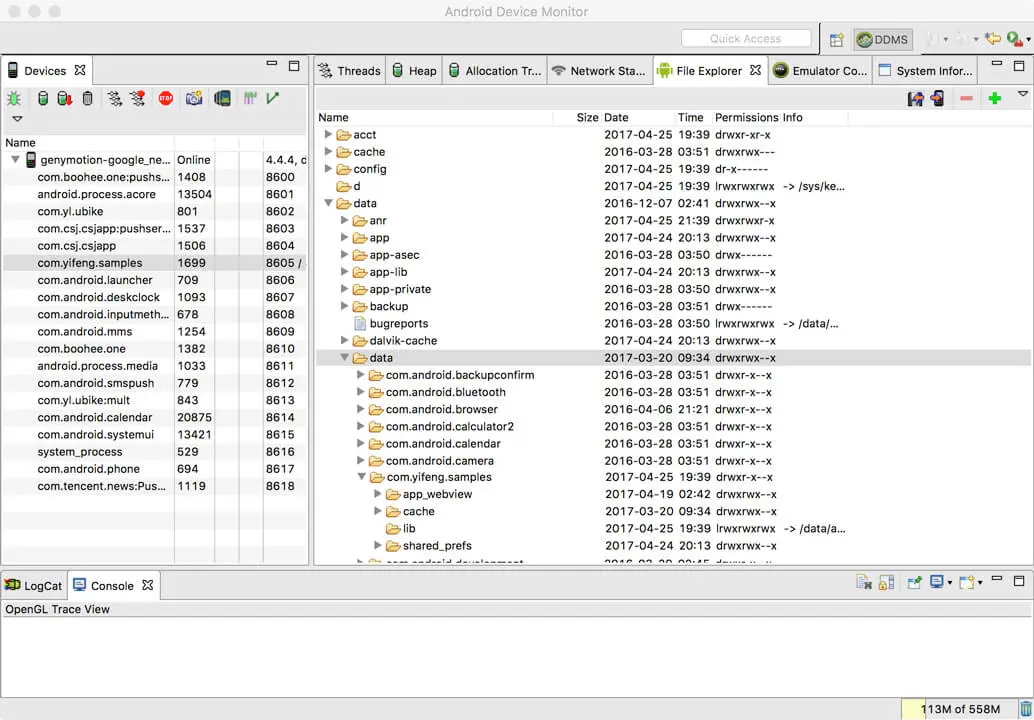Switch to the Allocation Tracker tab
The width and height of the screenshot is (1034, 720).
point(494,71)
